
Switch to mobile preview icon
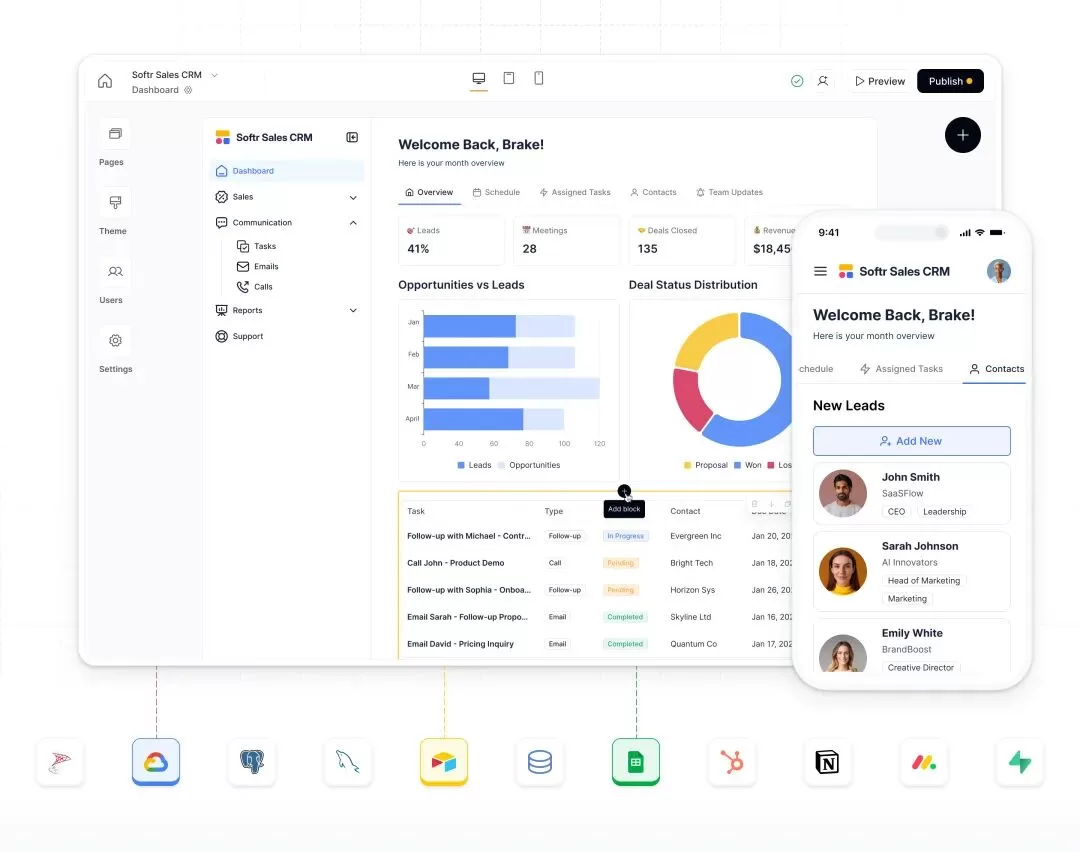[x=539, y=78]
